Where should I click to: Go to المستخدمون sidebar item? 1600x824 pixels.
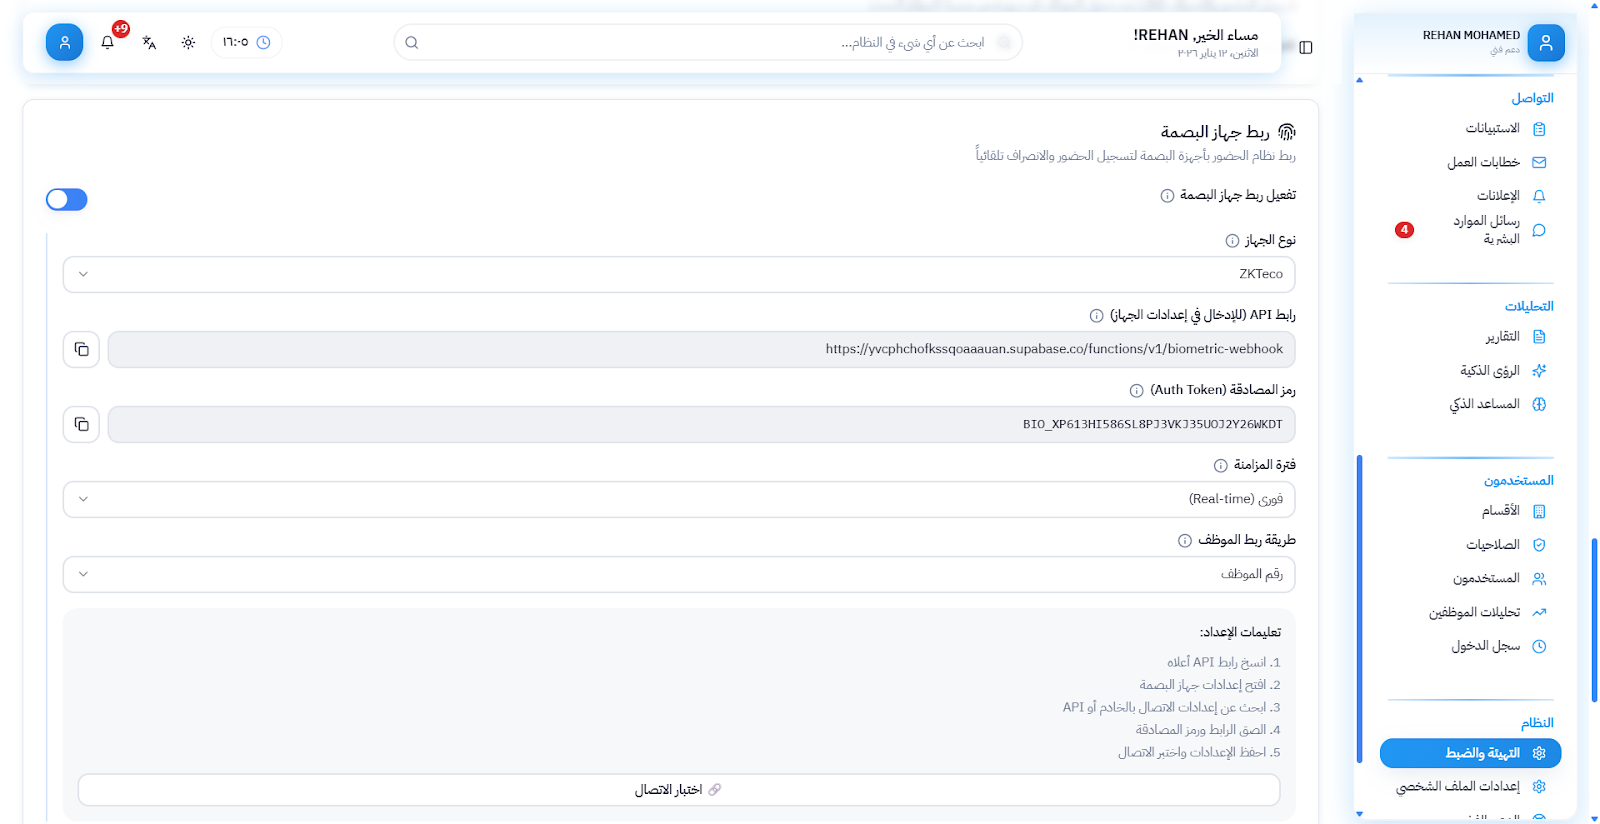(x=1487, y=579)
